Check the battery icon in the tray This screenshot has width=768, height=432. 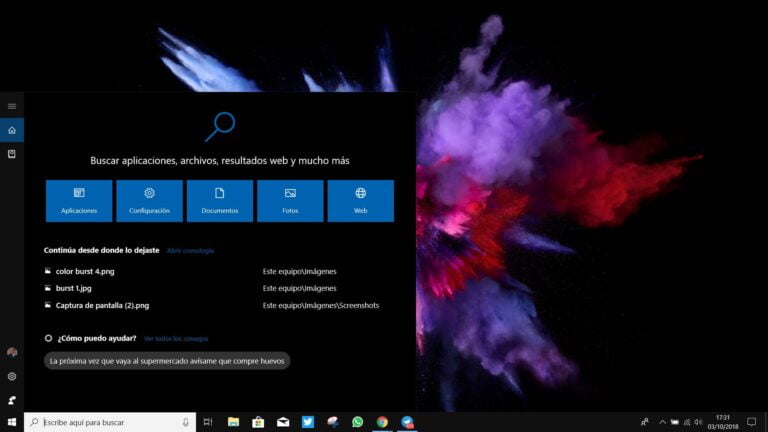coord(675,422)
